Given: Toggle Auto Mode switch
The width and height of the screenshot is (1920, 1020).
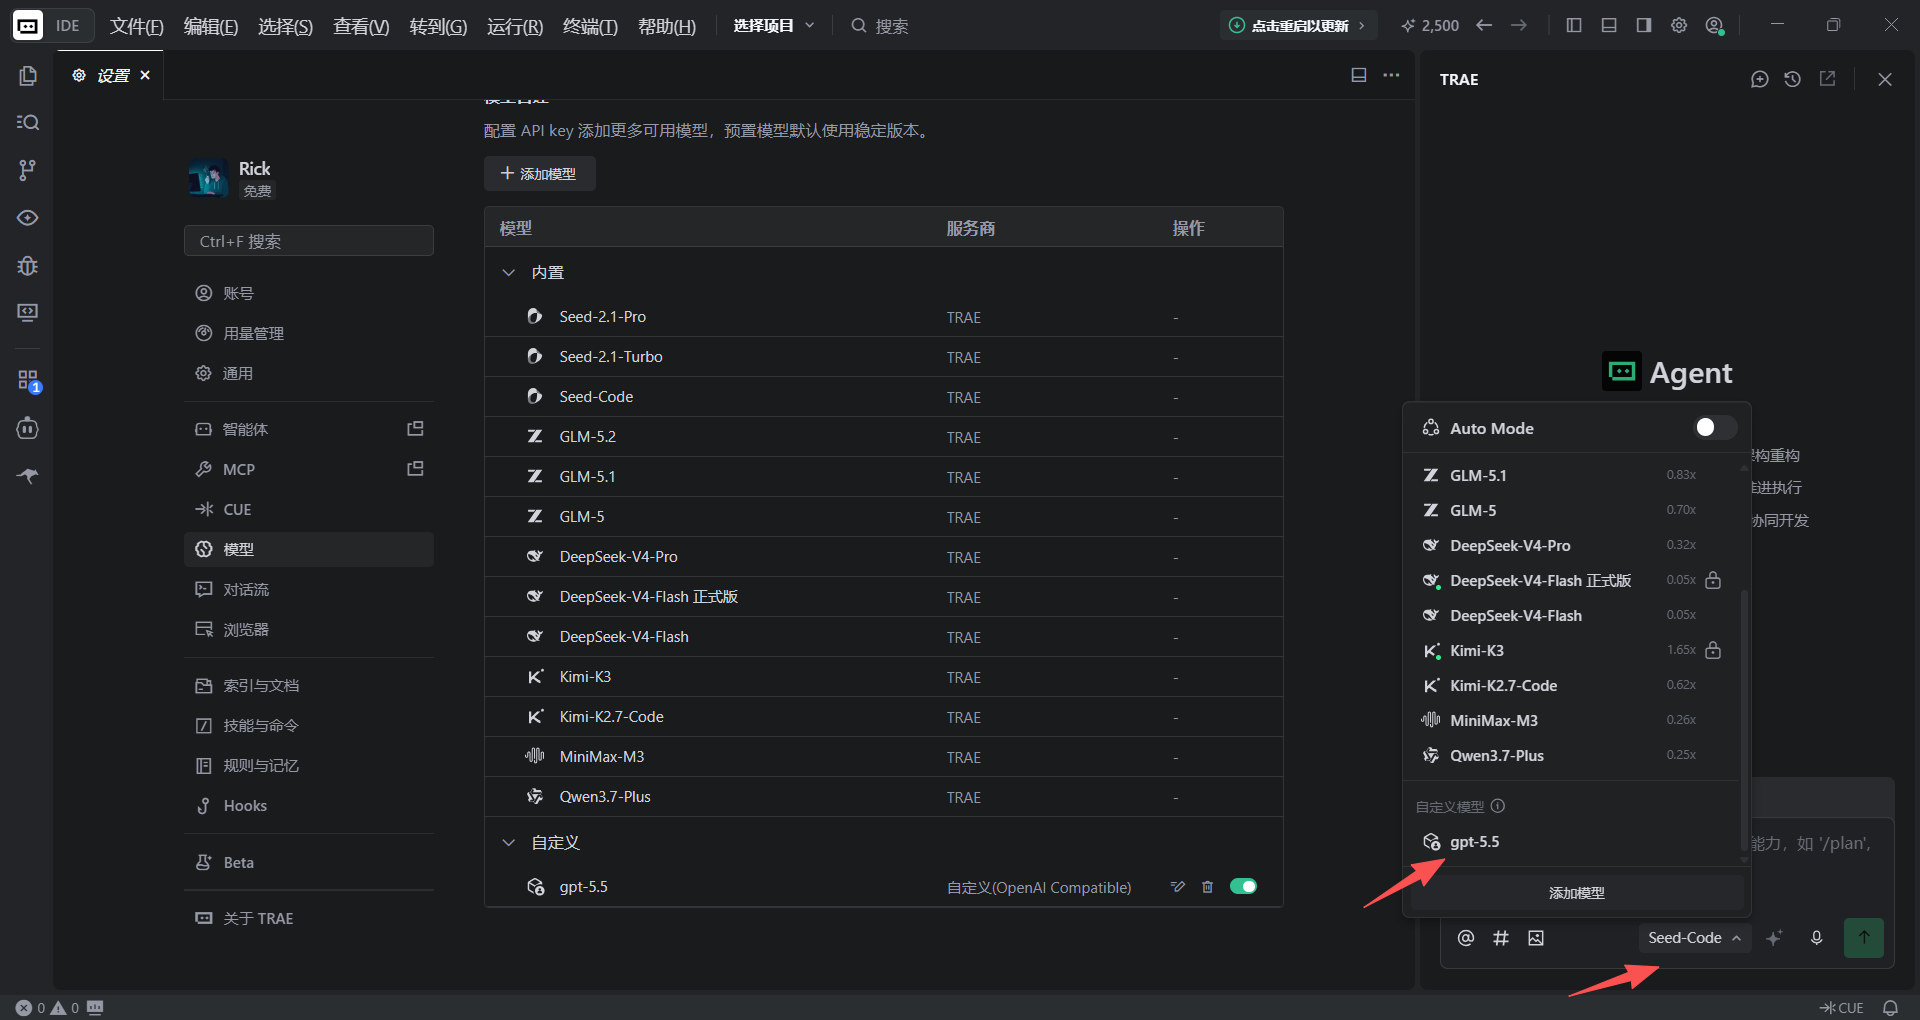Looking at the screenshot, I should pyautogui.click(x=1714, y=428).
